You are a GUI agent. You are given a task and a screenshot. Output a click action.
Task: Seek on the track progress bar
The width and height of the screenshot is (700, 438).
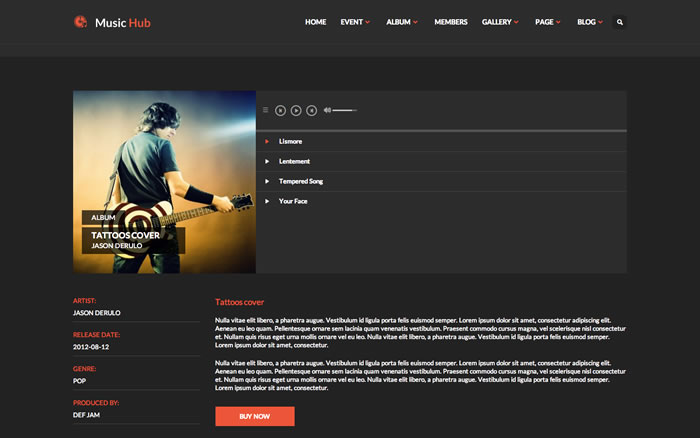tap(441, 131)
